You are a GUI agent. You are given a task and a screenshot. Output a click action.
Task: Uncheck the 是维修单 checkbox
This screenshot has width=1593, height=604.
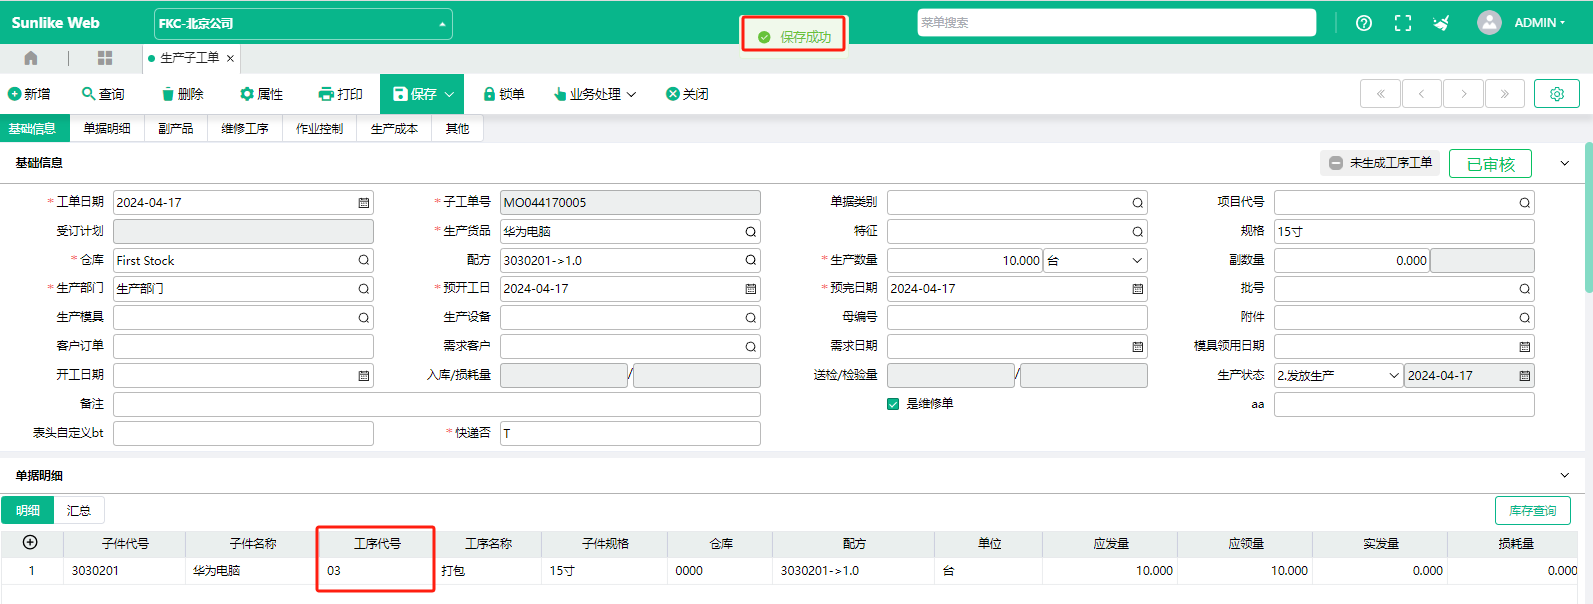point(893,404)
